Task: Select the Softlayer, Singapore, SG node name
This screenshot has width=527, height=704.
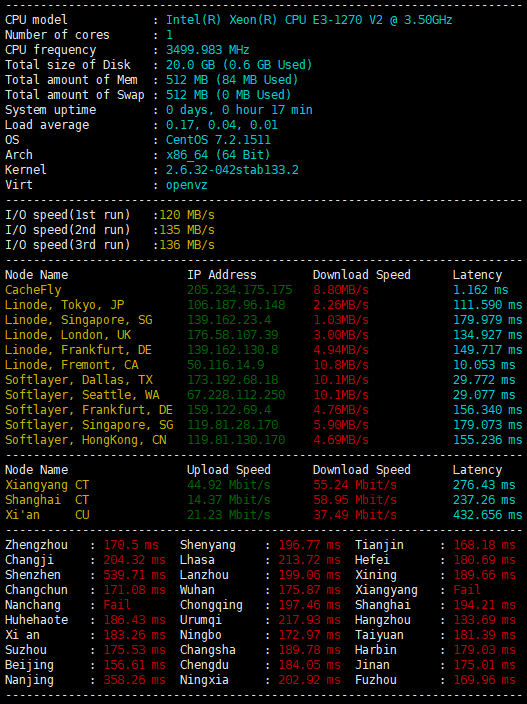Action: pos(89,425)
